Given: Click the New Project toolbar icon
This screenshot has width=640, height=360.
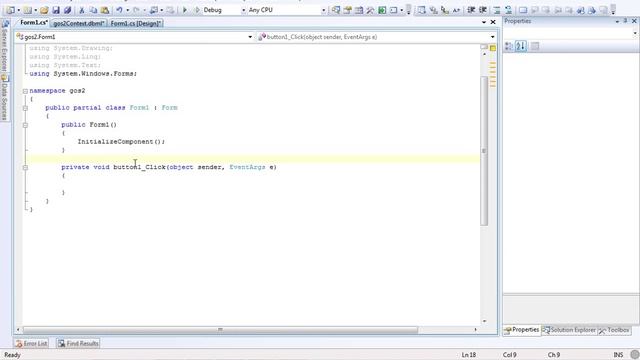Looking at the screenshot, I should coord(11,10).
